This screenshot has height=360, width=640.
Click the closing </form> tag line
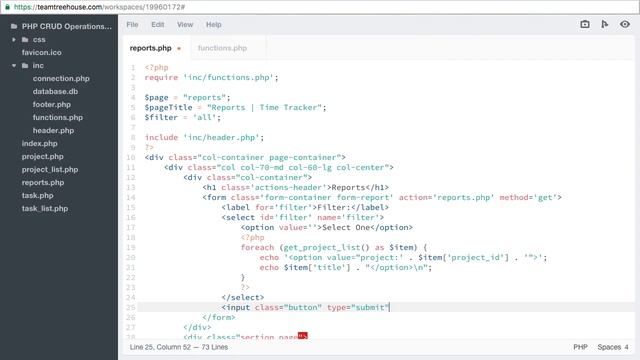(219, 318)
